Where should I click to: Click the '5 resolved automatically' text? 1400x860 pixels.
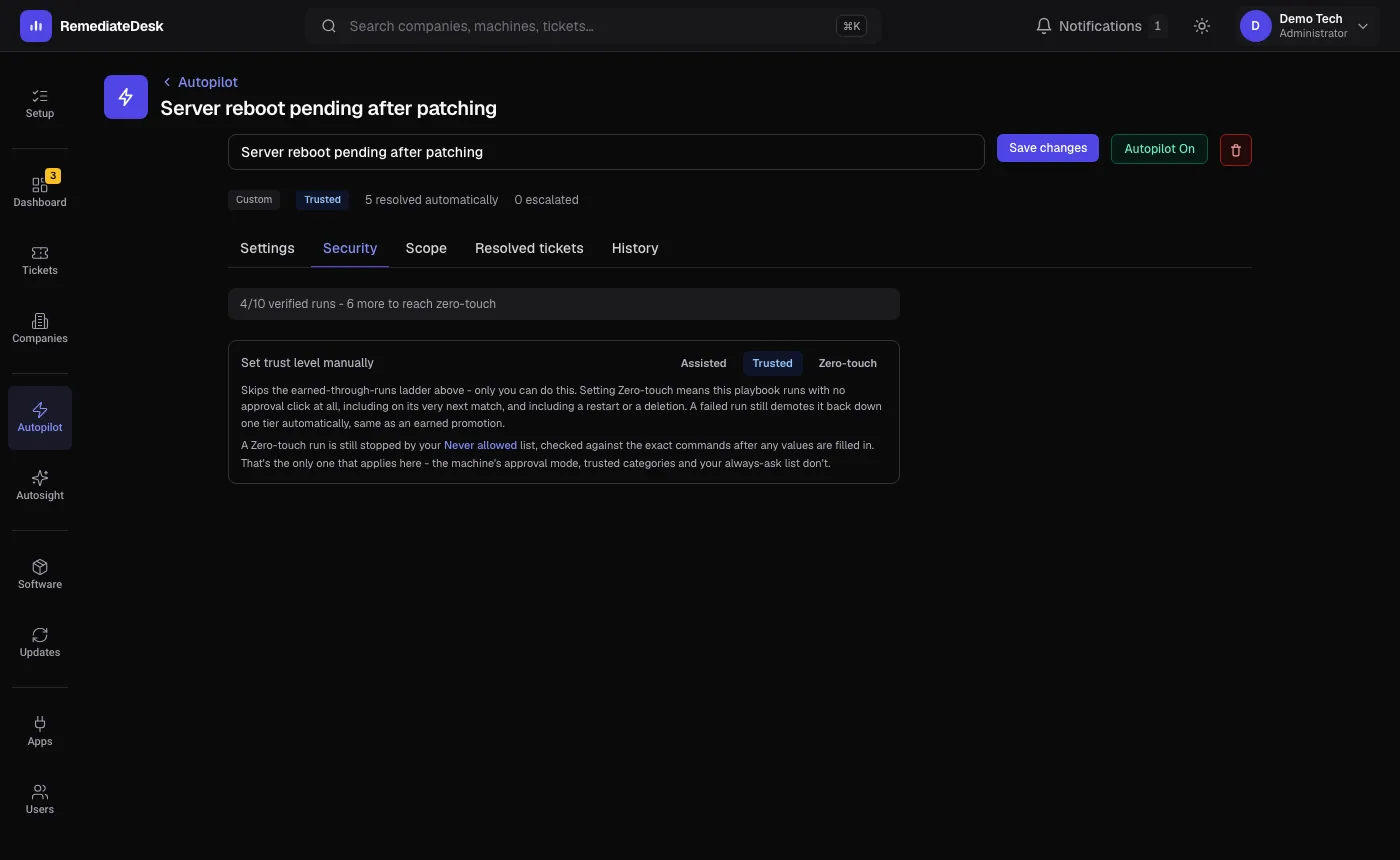(431, 200)
